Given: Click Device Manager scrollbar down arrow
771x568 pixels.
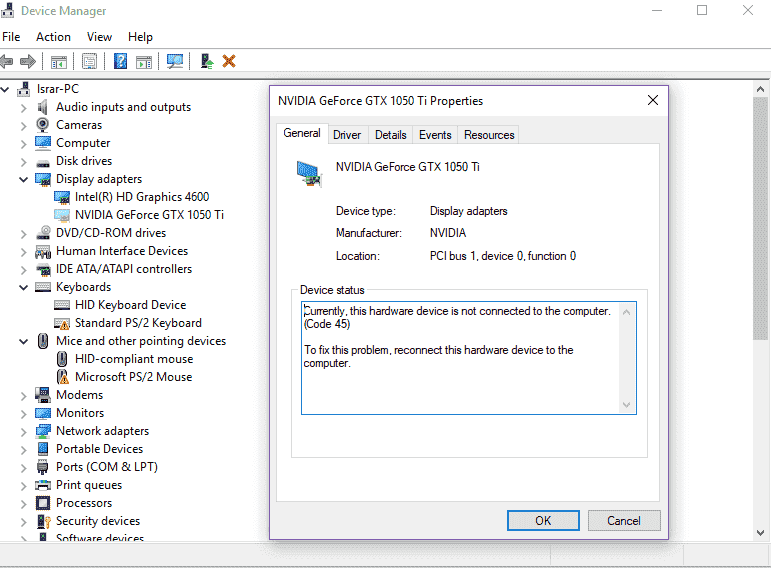Looking at the screenshot, I should point(760,533).
